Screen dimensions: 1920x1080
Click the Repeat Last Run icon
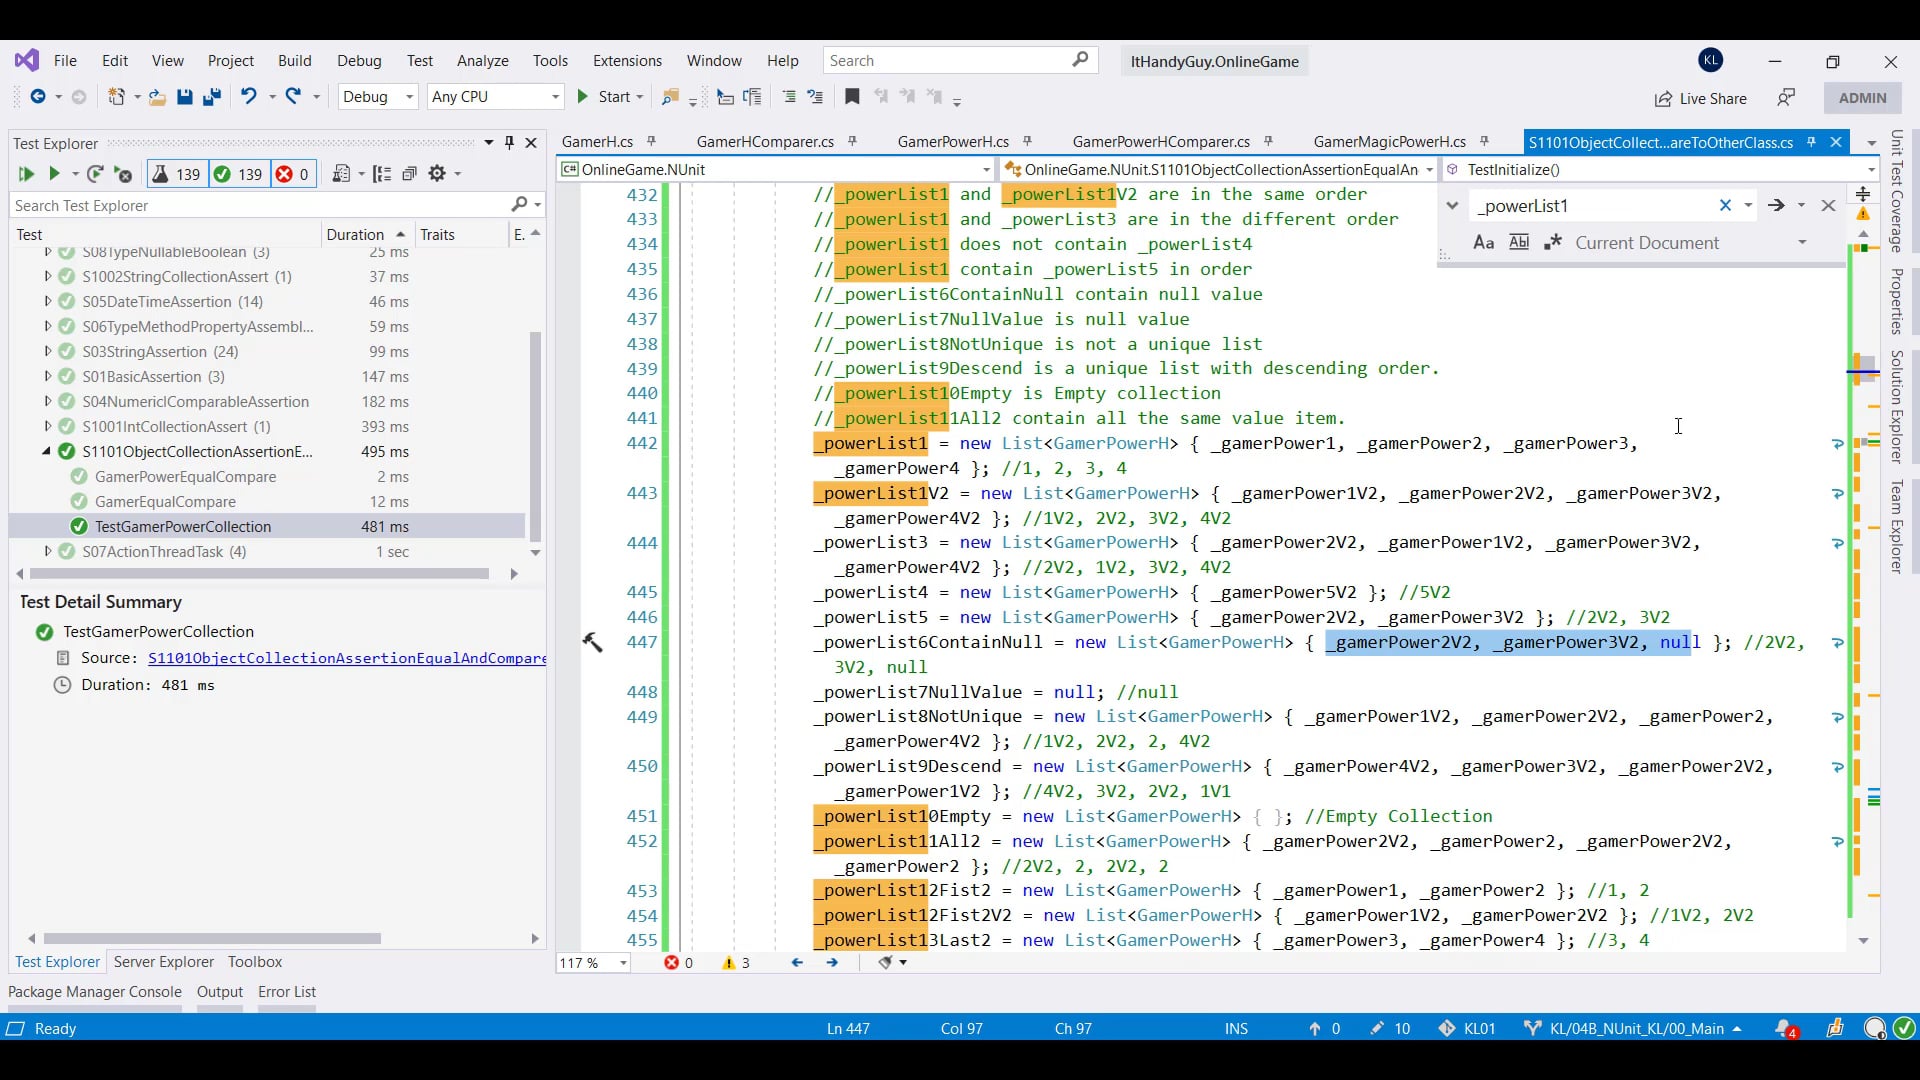pyautogui.click(x=95, y=174)
